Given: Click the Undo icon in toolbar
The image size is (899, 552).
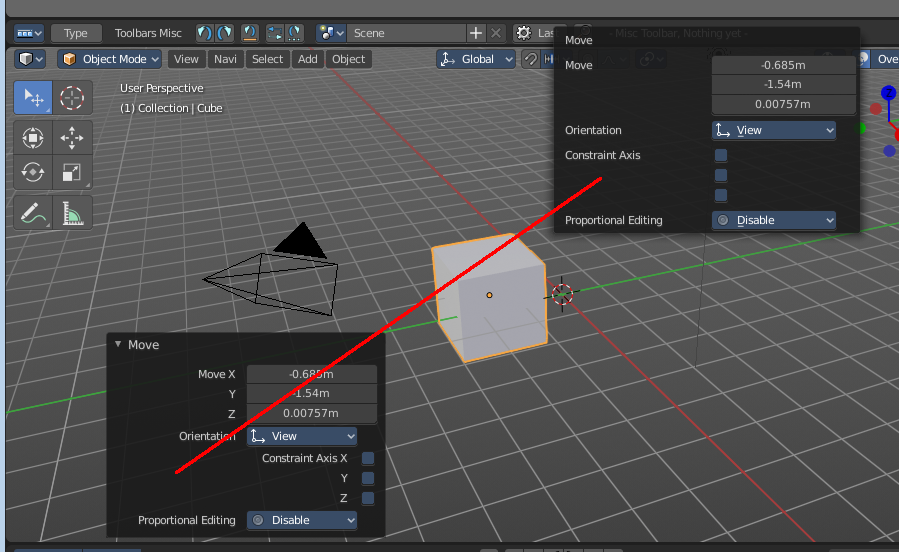Looking at the screenshot, I should click(x=204, y=33).
